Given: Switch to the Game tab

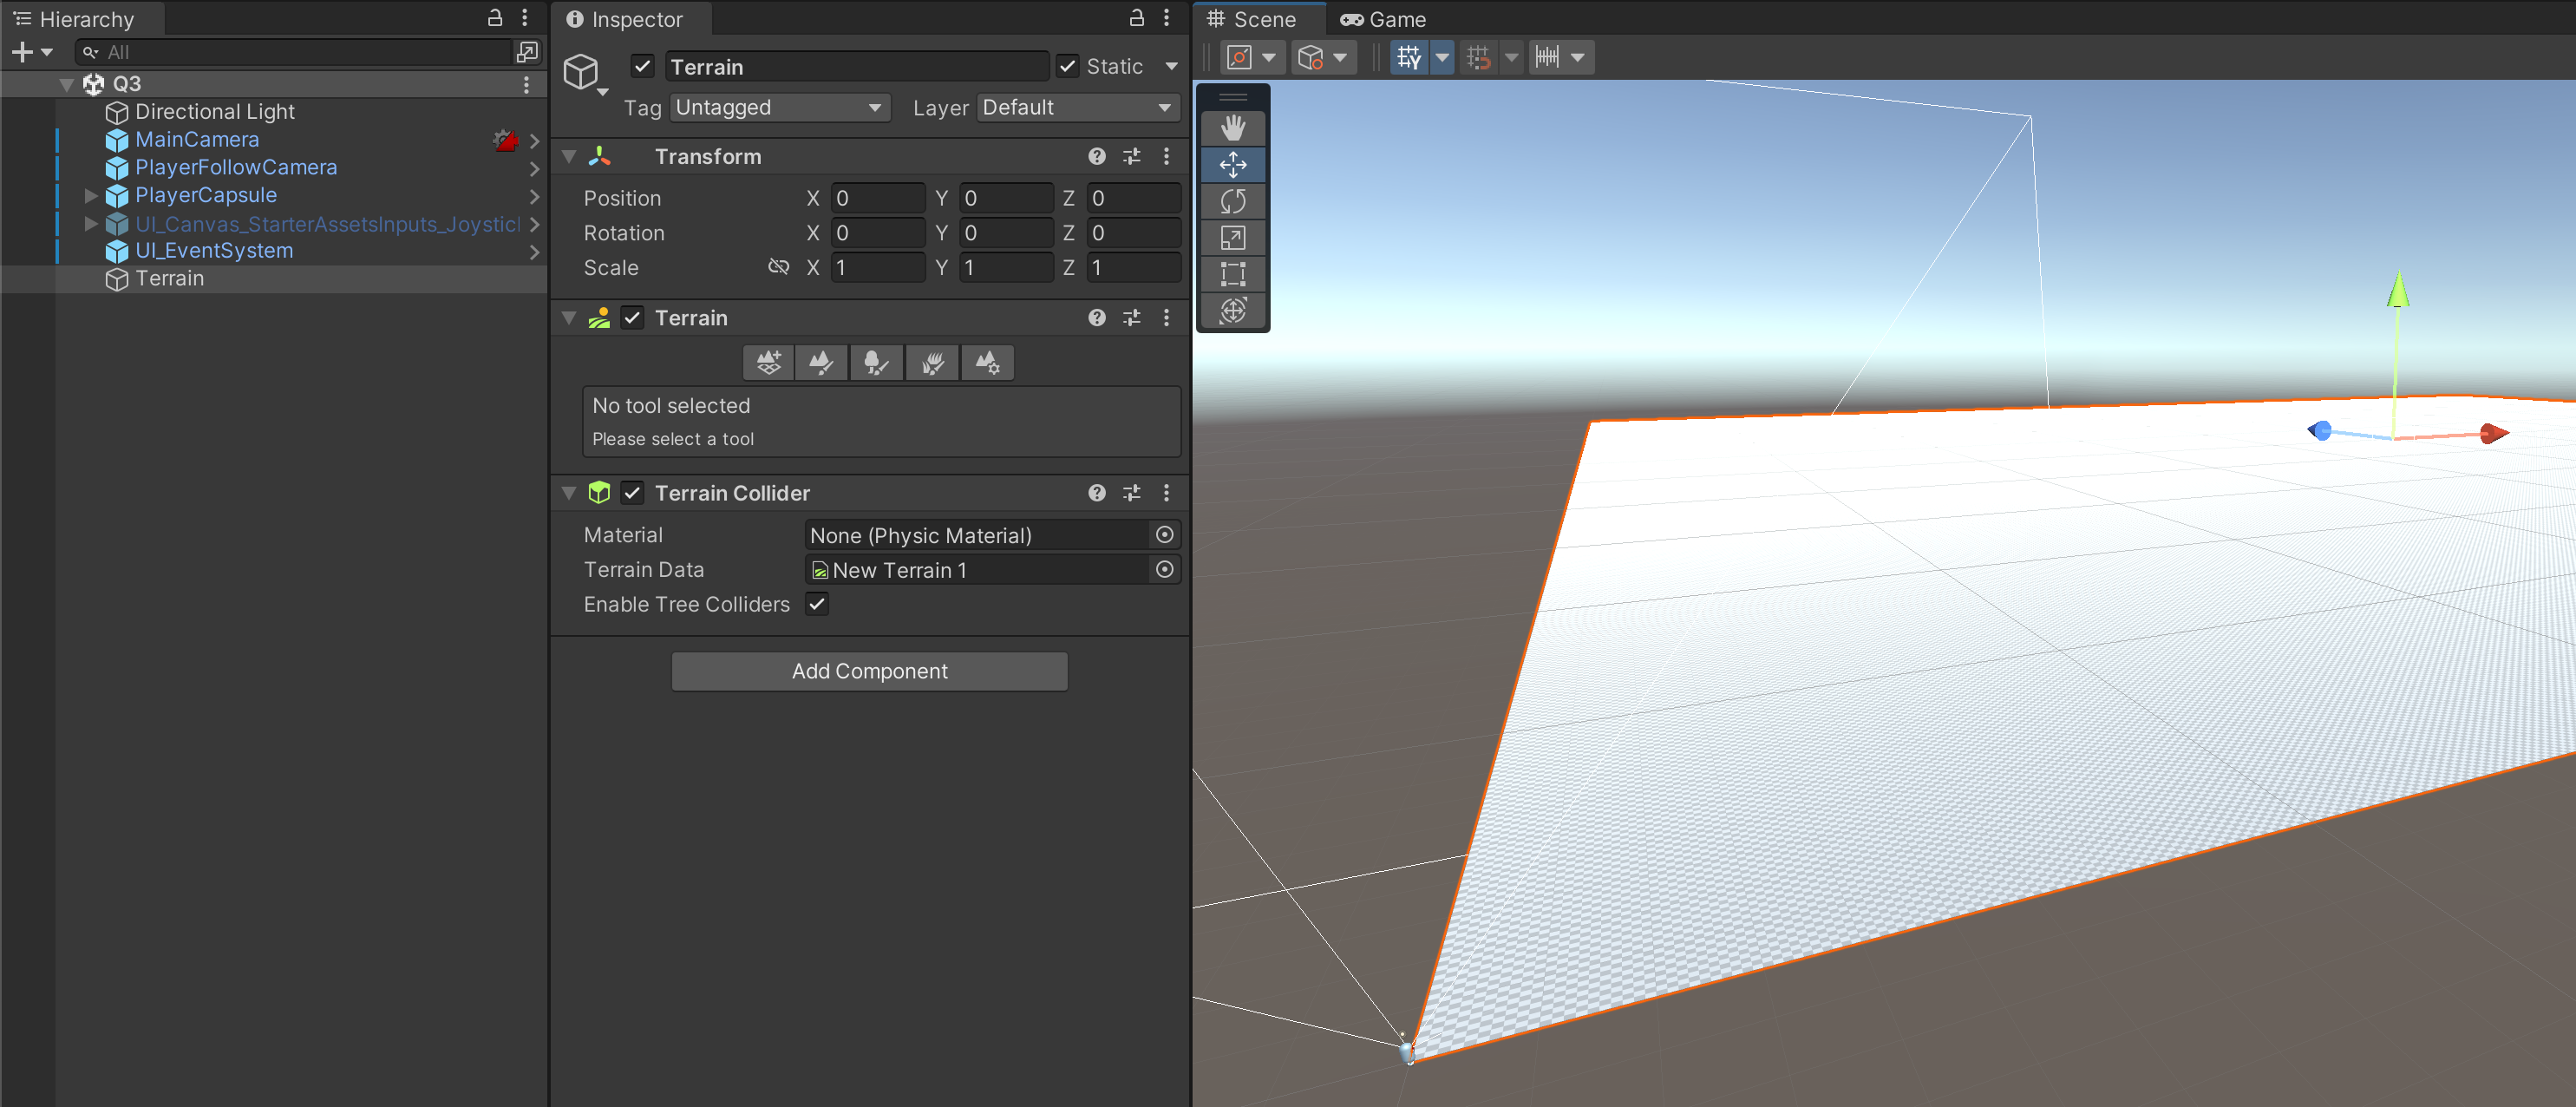Looking at the screenshot, I should (x=1383, y=19).
